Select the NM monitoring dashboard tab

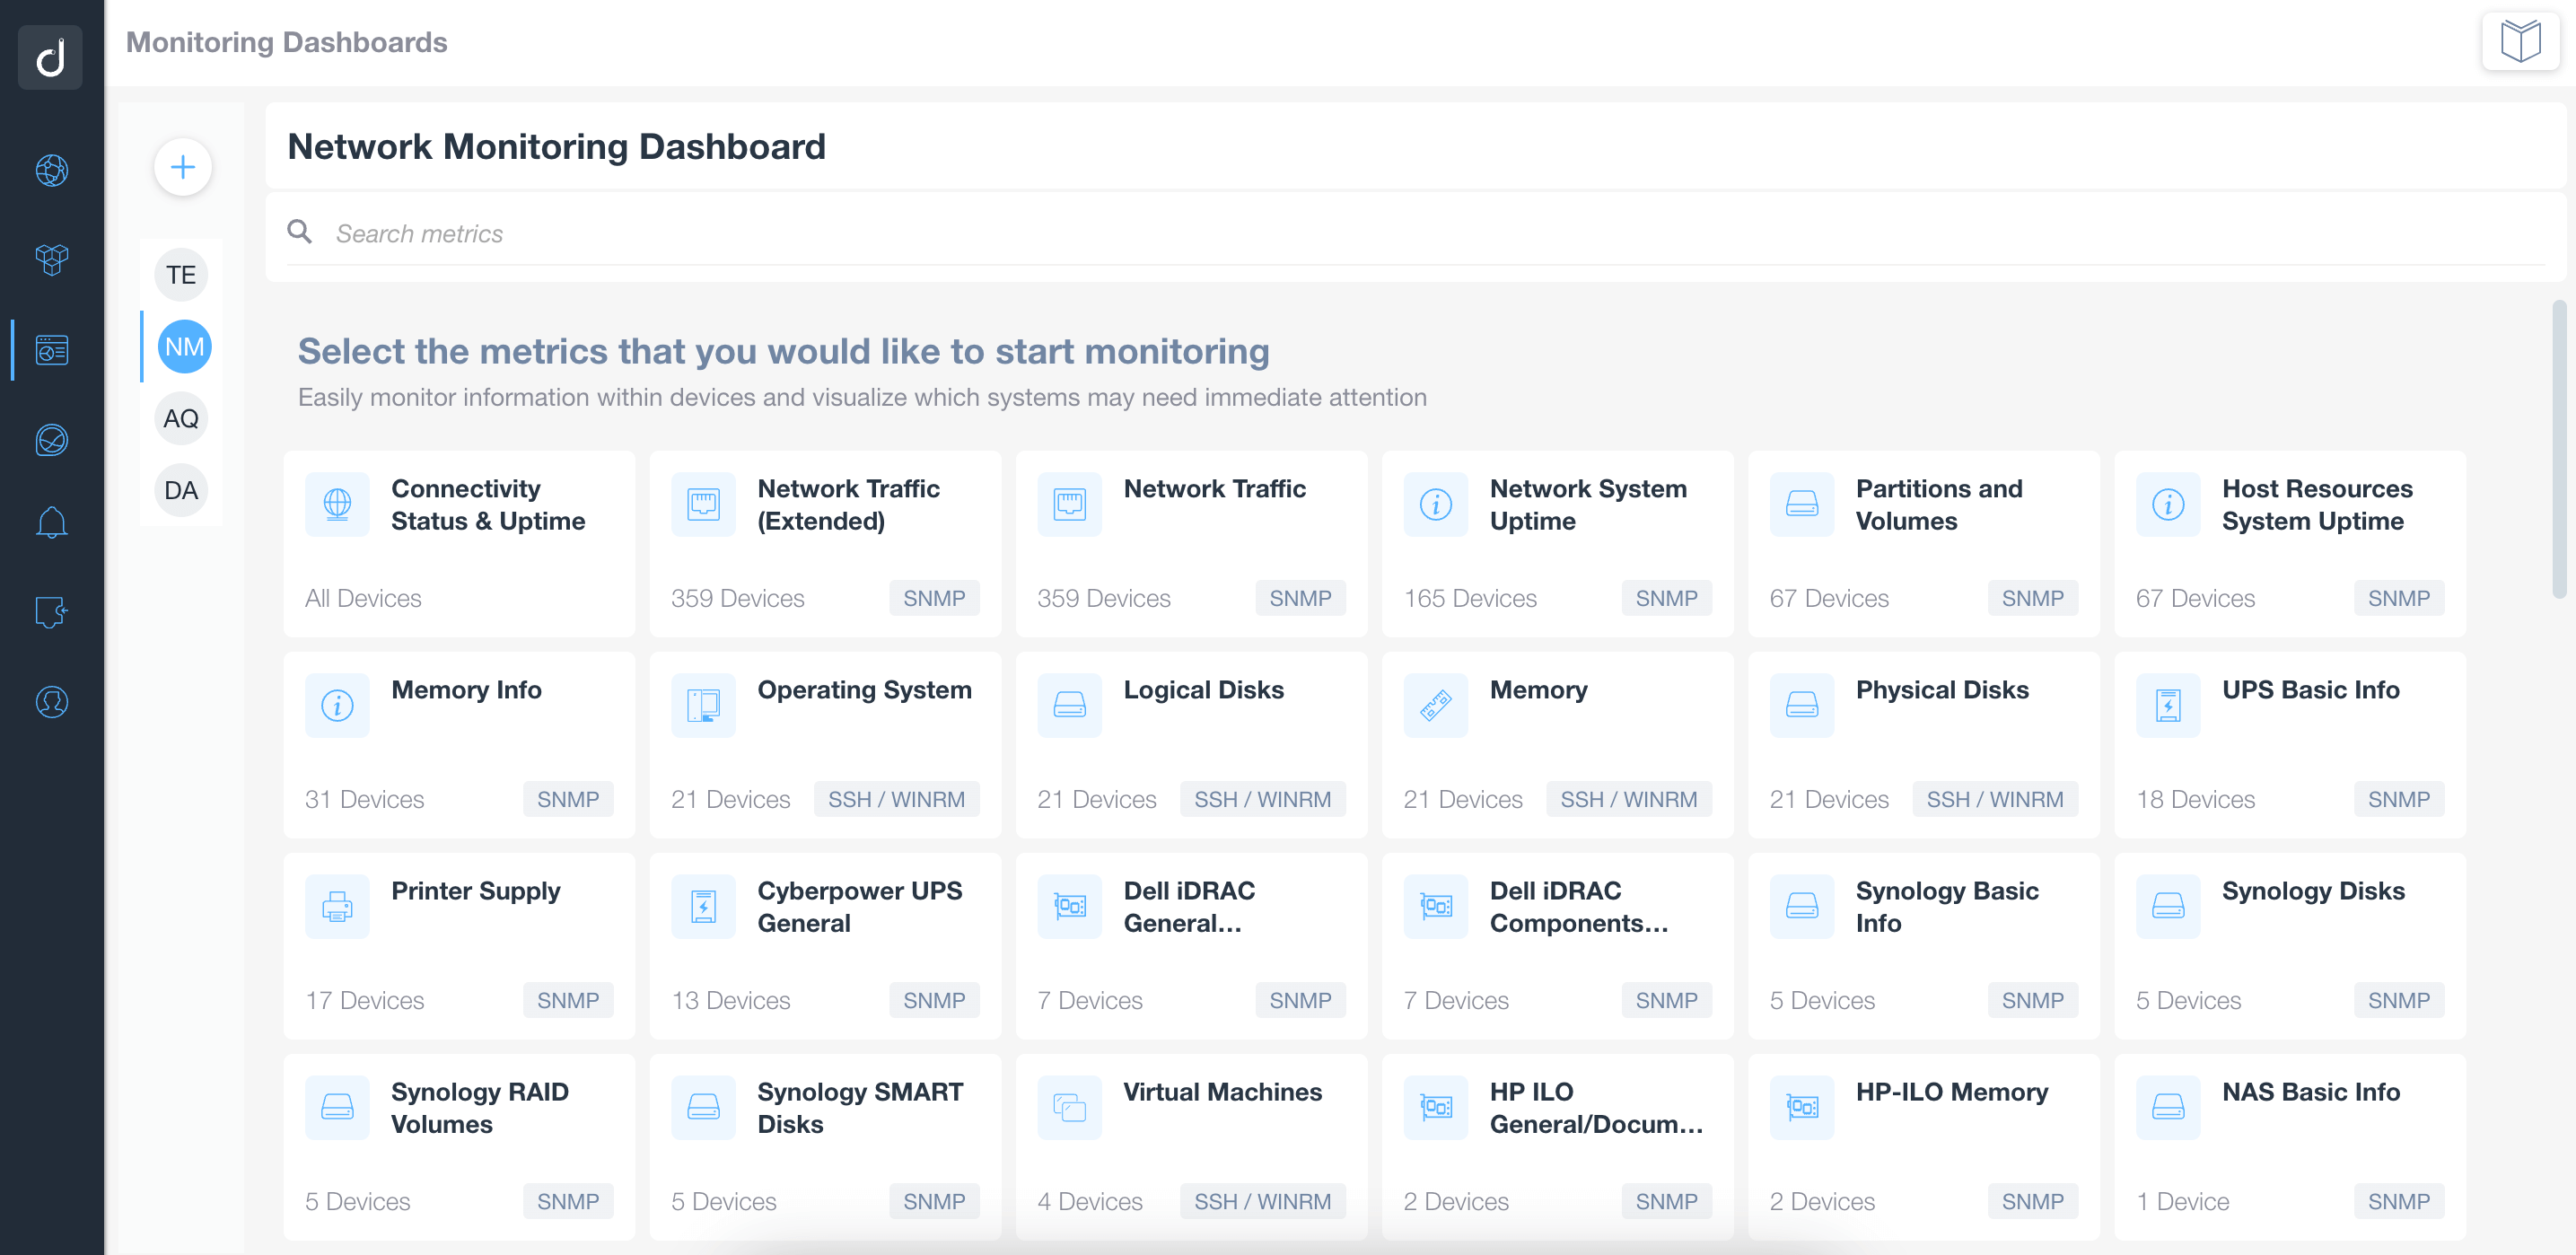tap(182, 347)
